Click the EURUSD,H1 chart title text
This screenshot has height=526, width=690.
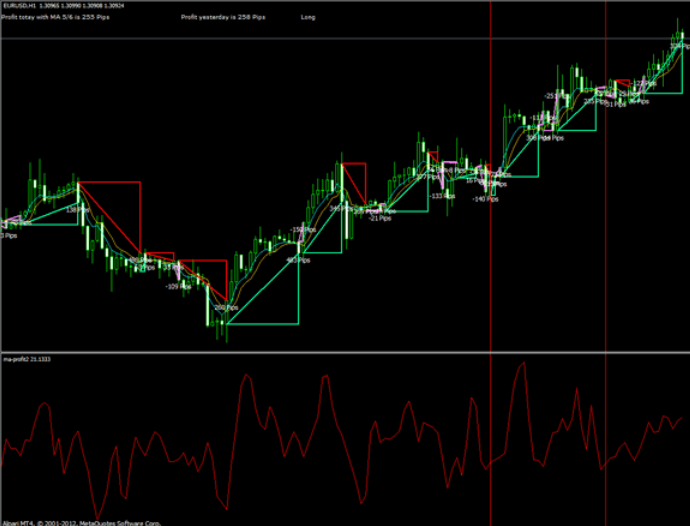pyautogui.click(x=63, y=6)
